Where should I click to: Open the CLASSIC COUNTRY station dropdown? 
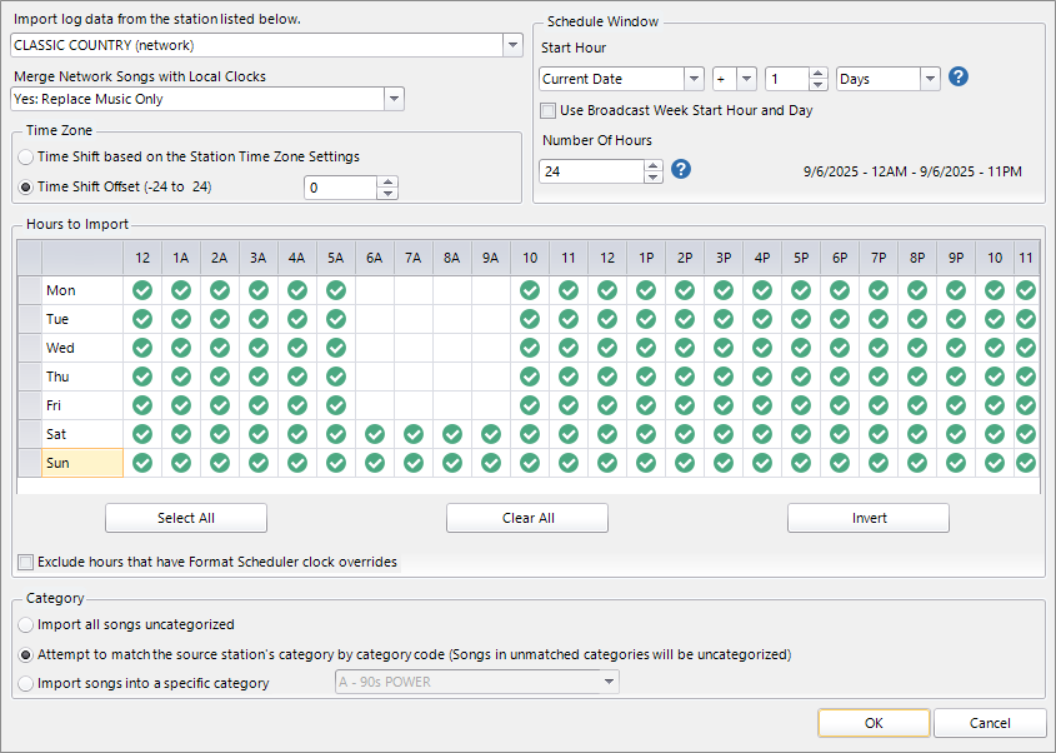pos(512,45)
